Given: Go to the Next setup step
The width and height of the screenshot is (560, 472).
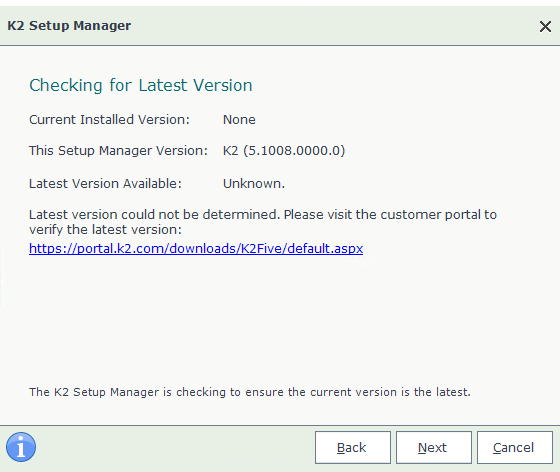Looking at the screenshot, I should (x=434, y=447).
